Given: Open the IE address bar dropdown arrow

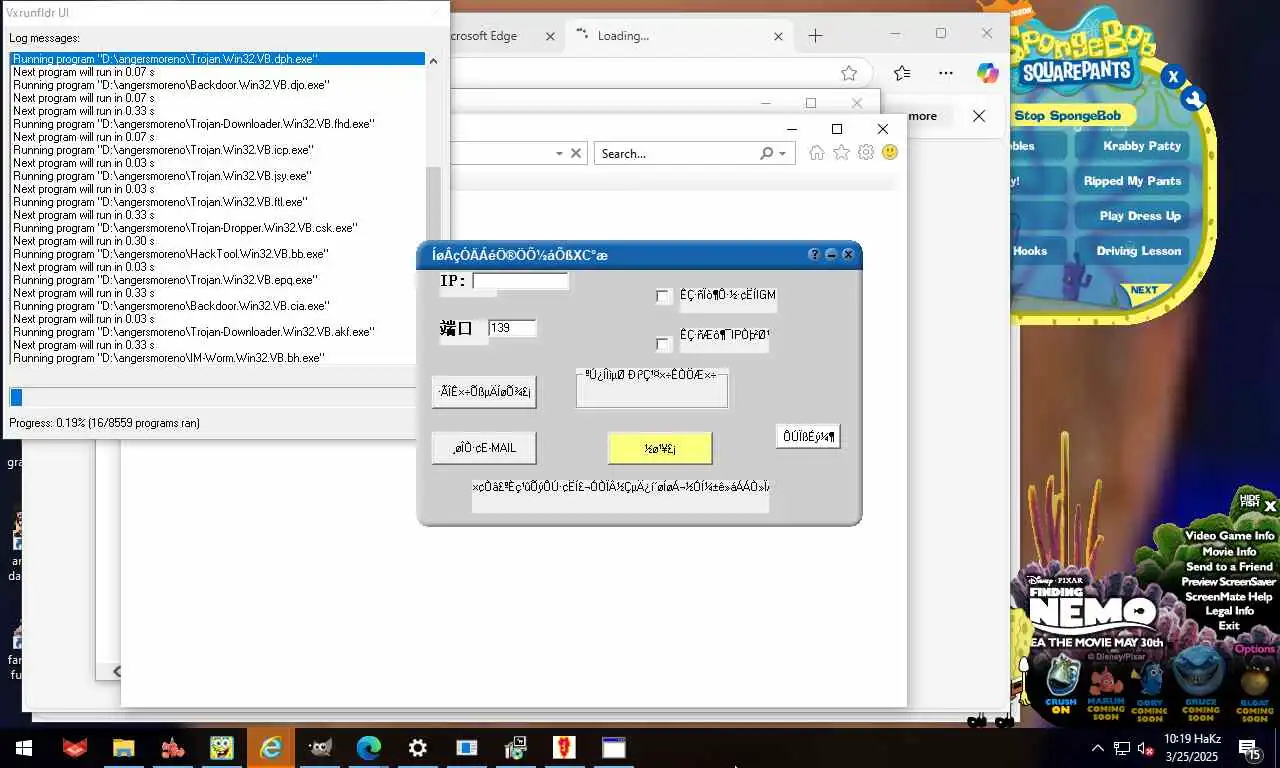Looking at the screenshot, I should [x=559, y=153].
